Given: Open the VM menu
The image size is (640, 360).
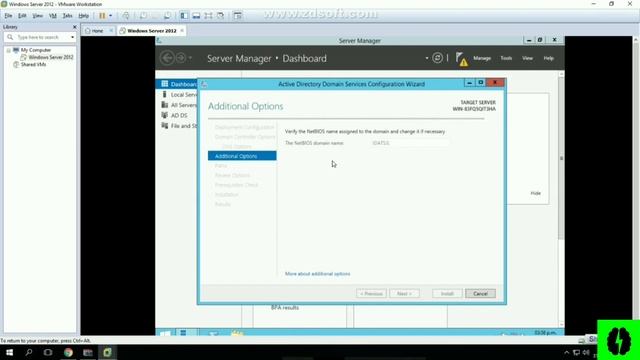Looking at the screenshot, I should pos(53,16).
